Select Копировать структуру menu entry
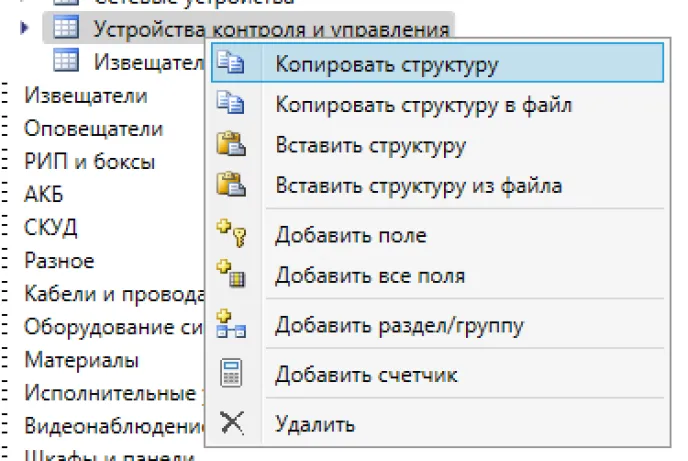The image size is (688, 461). [386, 63]
